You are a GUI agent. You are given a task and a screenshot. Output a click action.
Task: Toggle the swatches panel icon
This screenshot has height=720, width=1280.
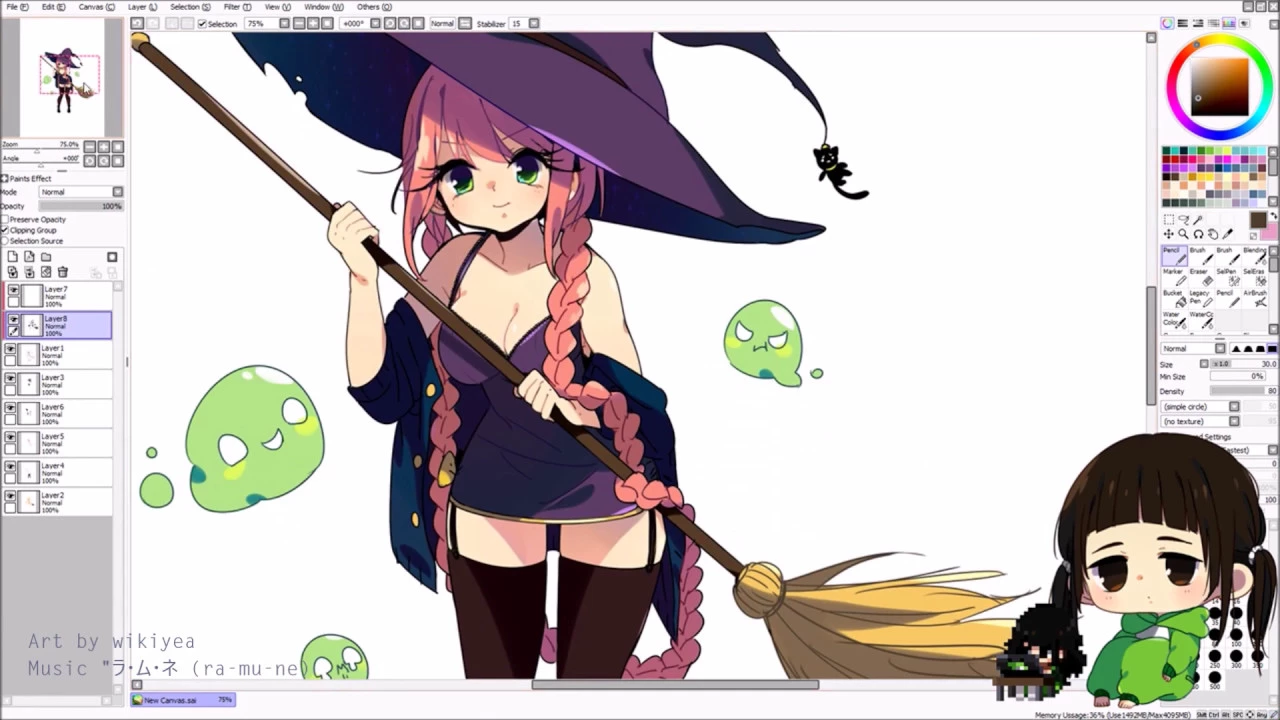(1229, 23)
